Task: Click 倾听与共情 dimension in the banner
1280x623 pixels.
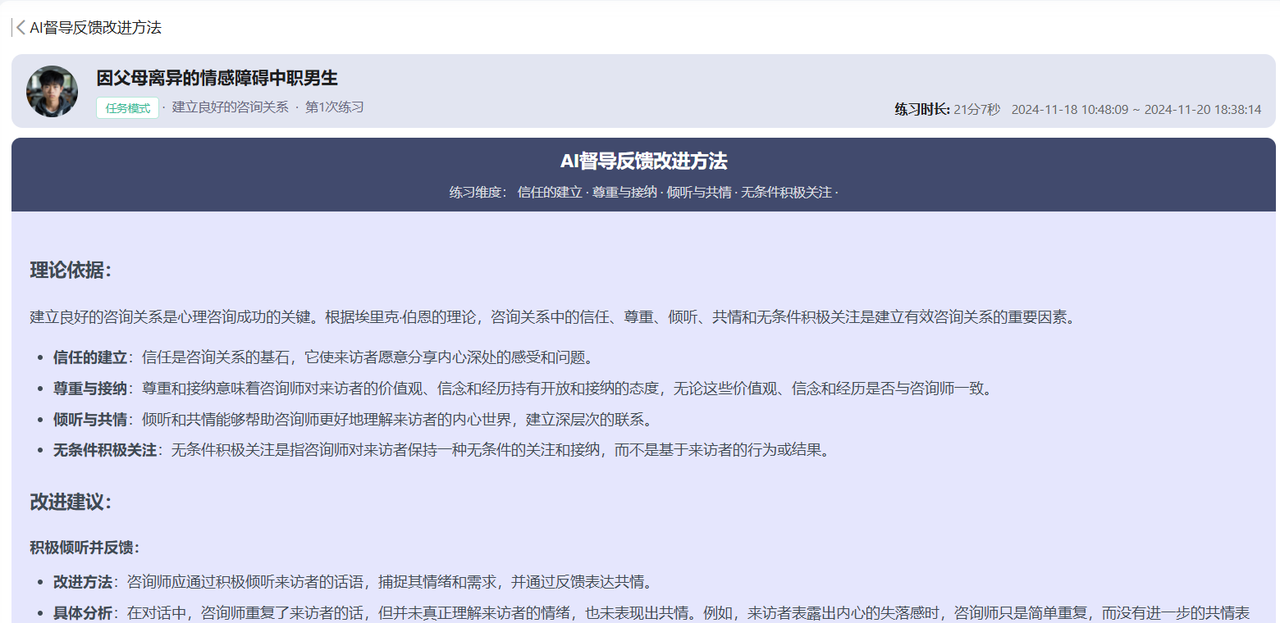Action: pos(699,192)
